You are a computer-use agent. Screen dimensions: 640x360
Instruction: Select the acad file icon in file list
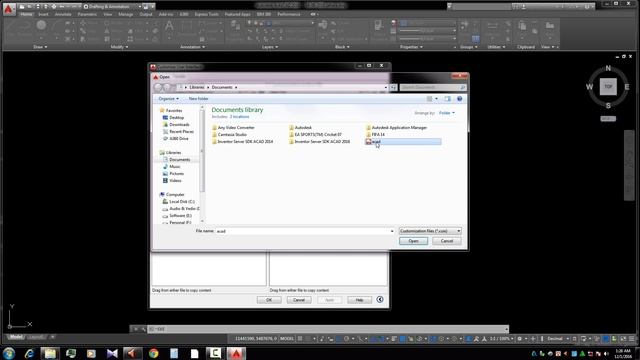[369, 142]
